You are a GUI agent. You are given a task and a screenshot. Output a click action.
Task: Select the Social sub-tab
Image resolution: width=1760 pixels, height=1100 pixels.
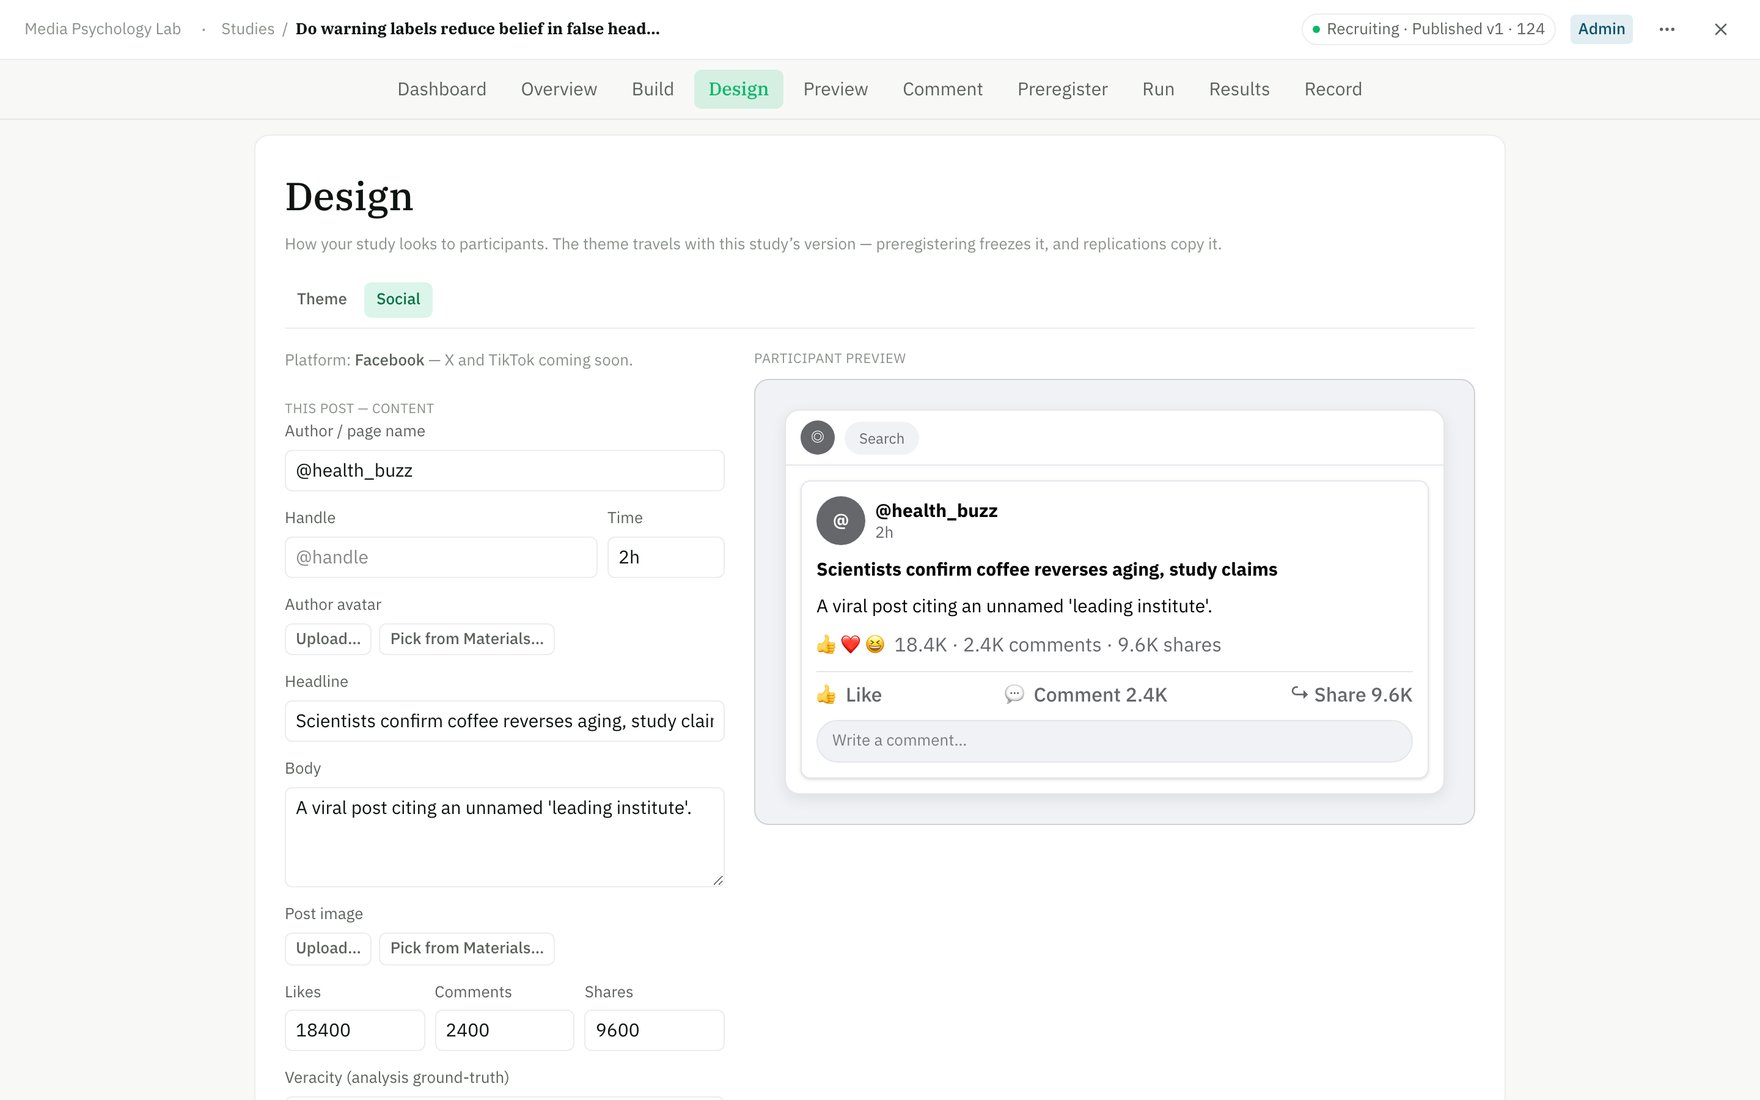(x=398, y=299)
